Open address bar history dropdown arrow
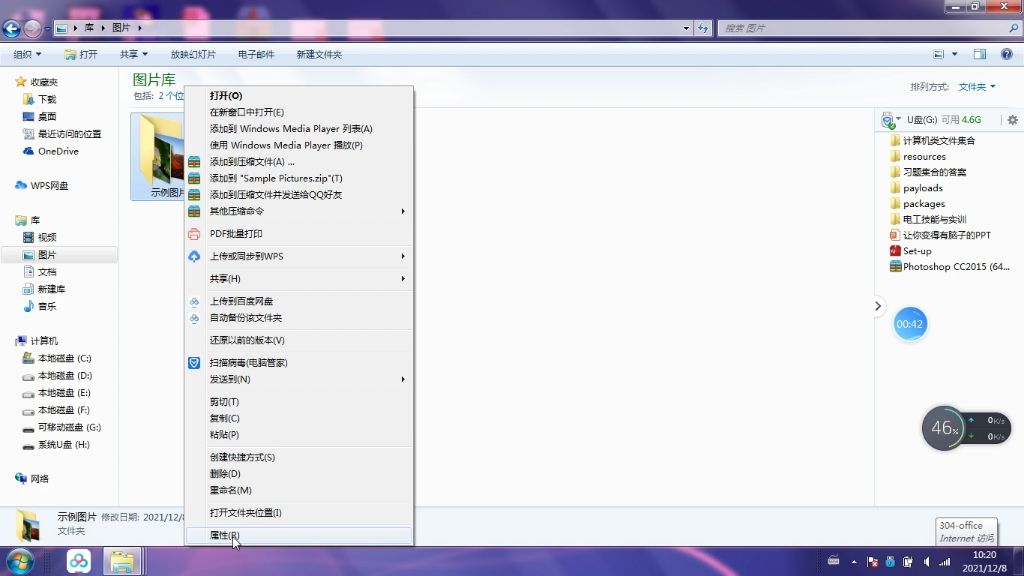The image size is (1024, 576). click(x=686, y=28)
